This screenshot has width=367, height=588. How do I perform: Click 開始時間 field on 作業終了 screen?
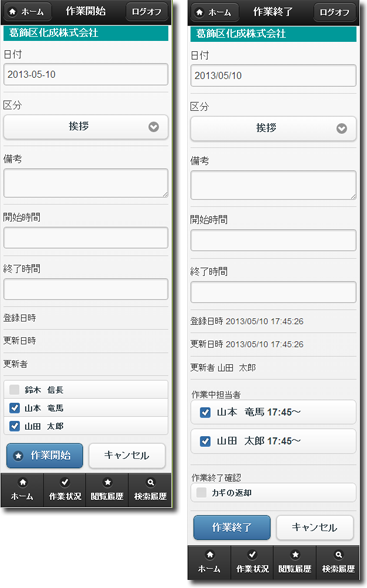coord(273,240)
